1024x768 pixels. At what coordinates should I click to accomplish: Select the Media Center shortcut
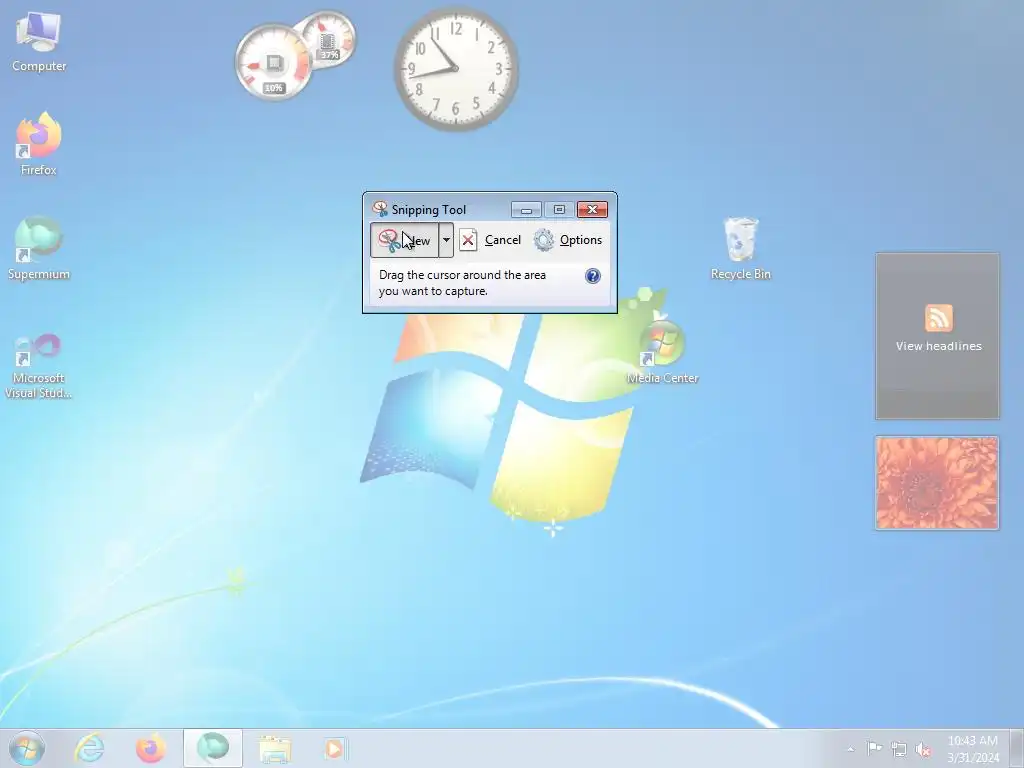662,353
